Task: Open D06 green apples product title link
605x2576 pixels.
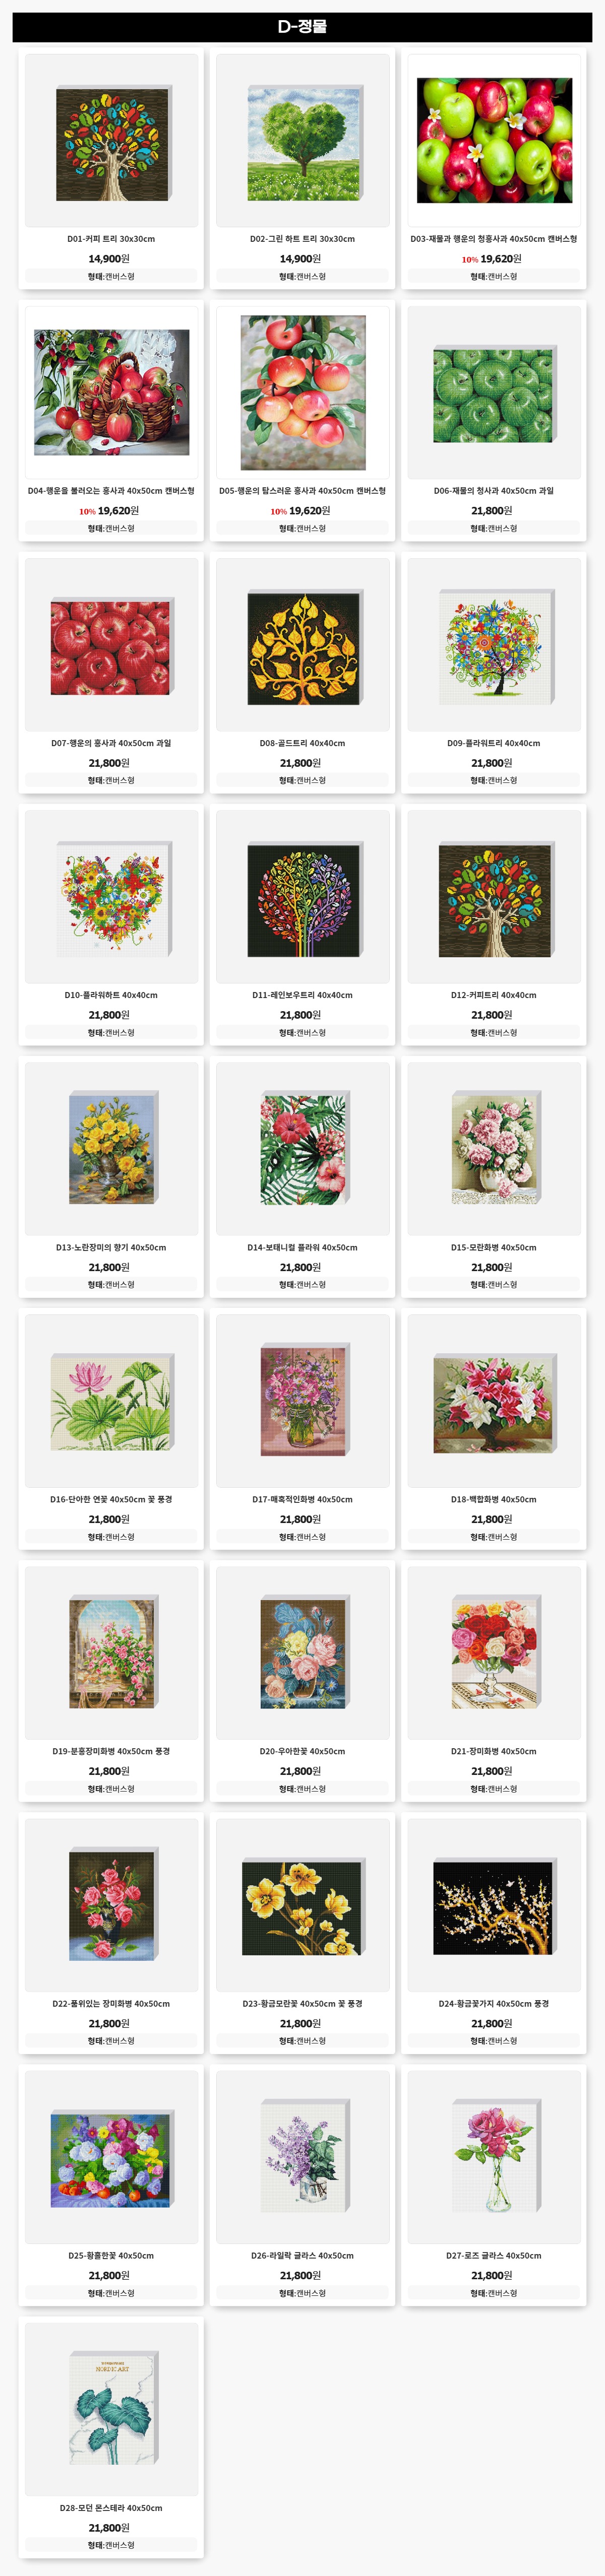Action: click(x=494, y=491)
